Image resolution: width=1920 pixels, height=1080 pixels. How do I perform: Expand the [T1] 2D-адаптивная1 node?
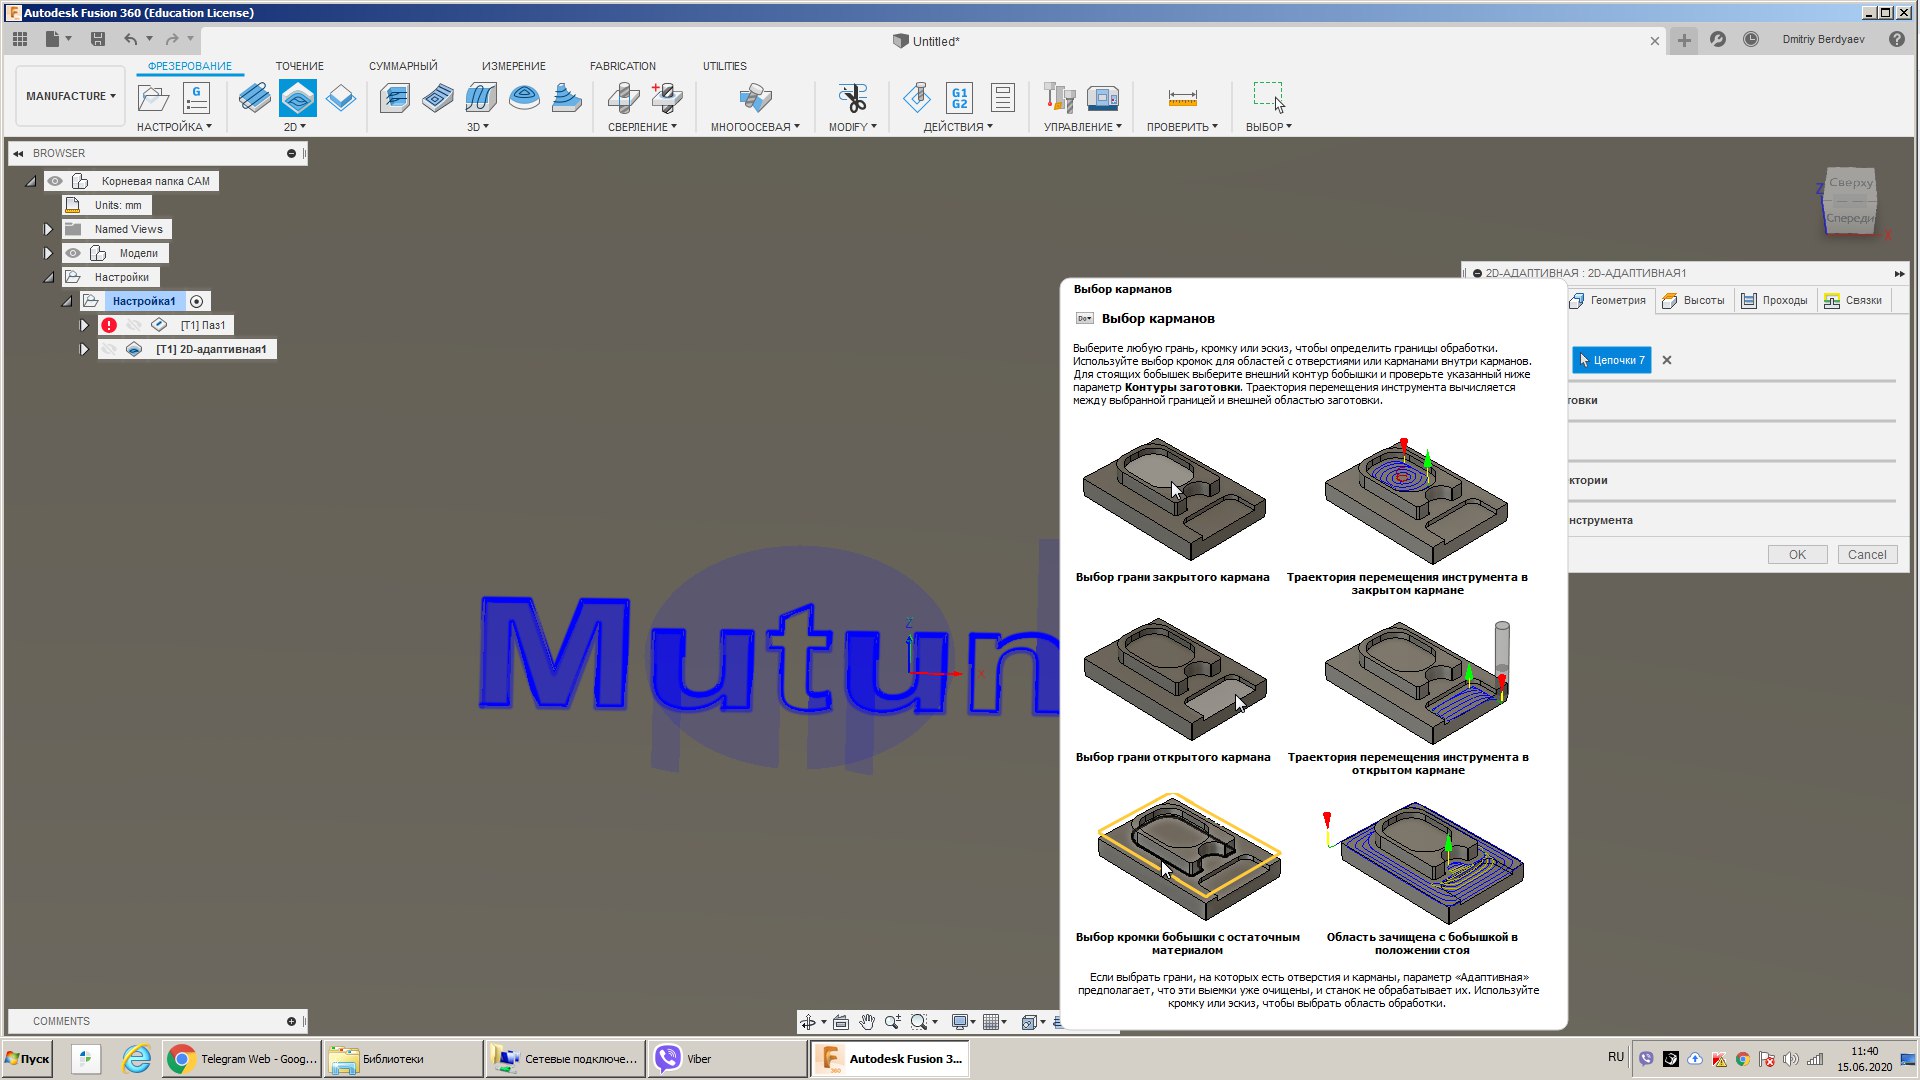click(84, 349)
